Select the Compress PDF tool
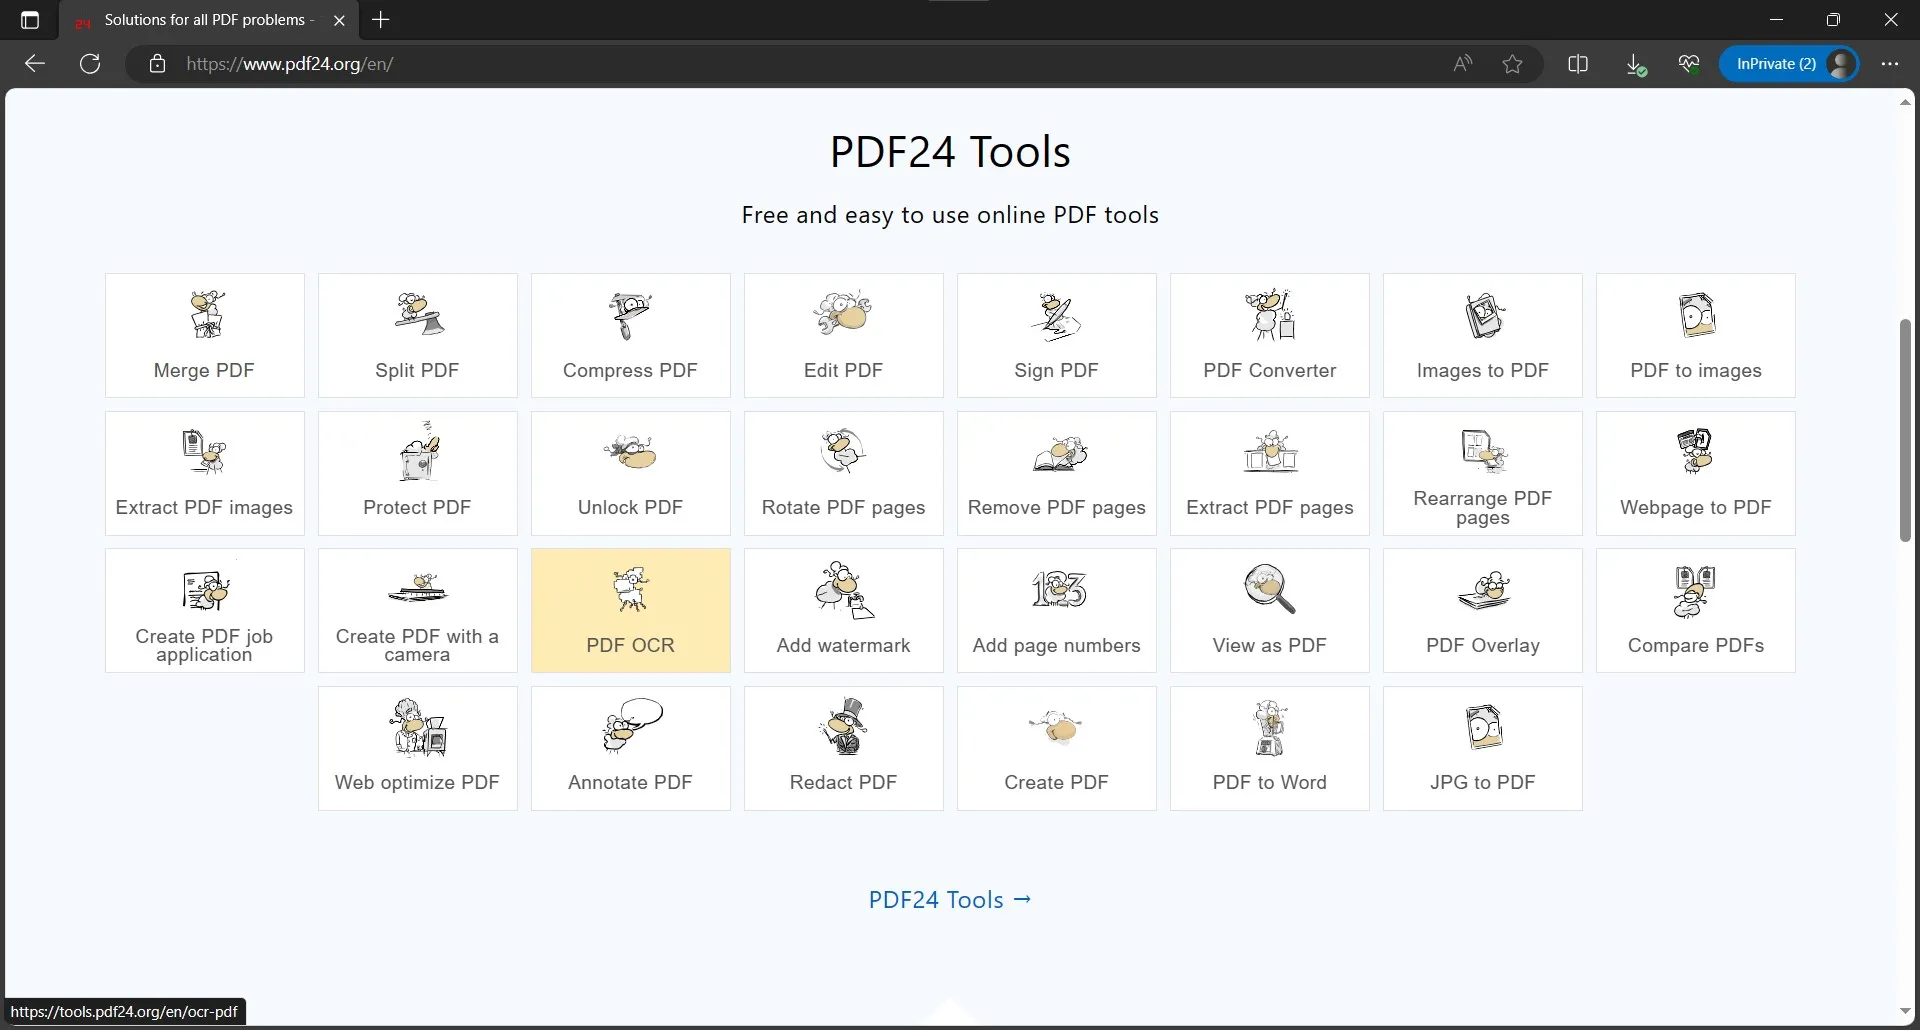The image size is (1920, 1030). [630, 335]
